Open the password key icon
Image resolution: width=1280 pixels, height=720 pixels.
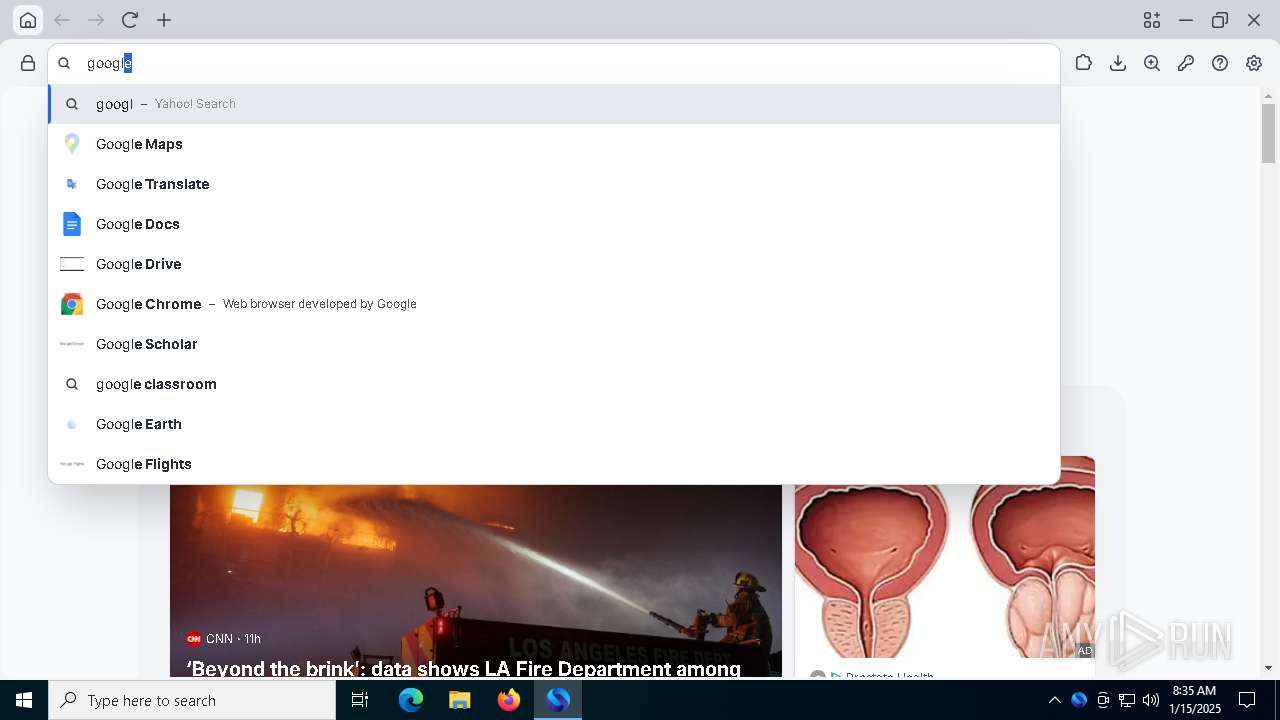tap(1186, 63)
